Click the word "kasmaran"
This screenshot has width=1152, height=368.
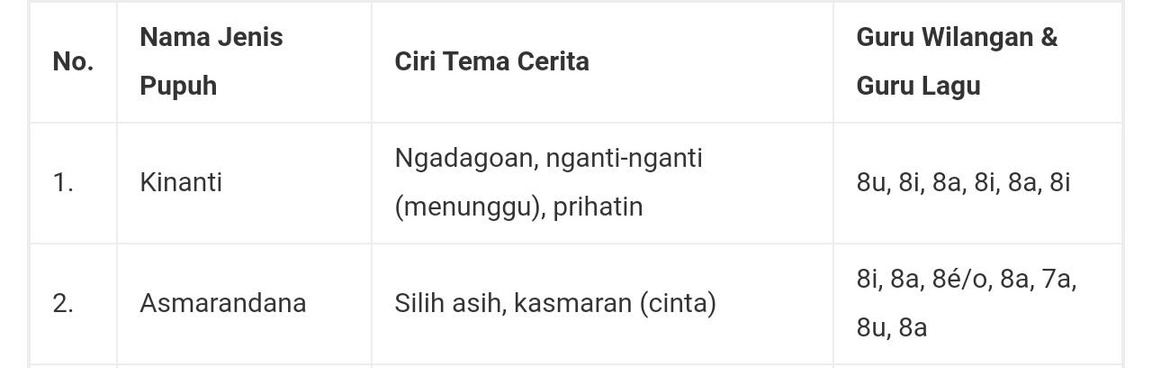[572, 303]
